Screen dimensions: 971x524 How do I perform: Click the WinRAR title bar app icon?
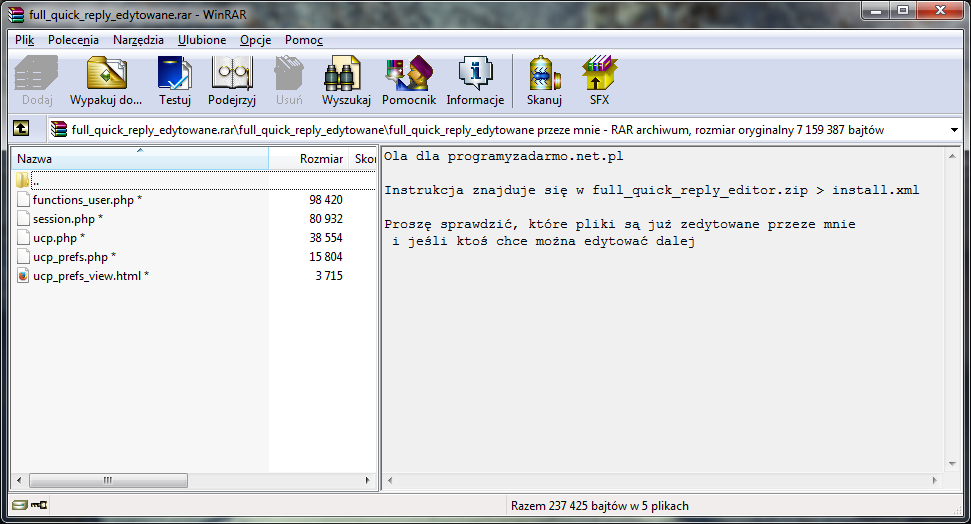tap(15, 14)
